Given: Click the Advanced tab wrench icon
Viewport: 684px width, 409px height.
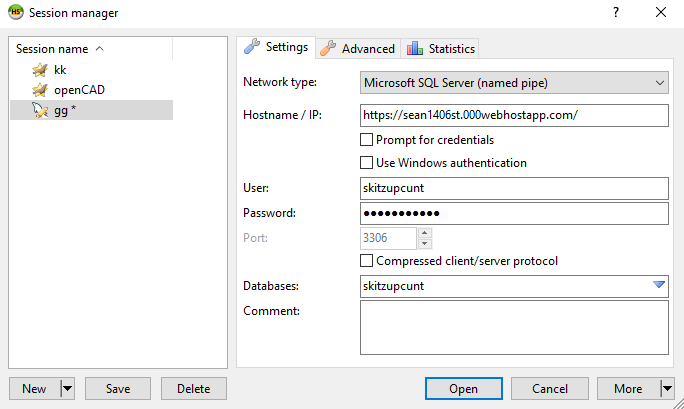Looking at the screenshot, I should click(328, 48).
